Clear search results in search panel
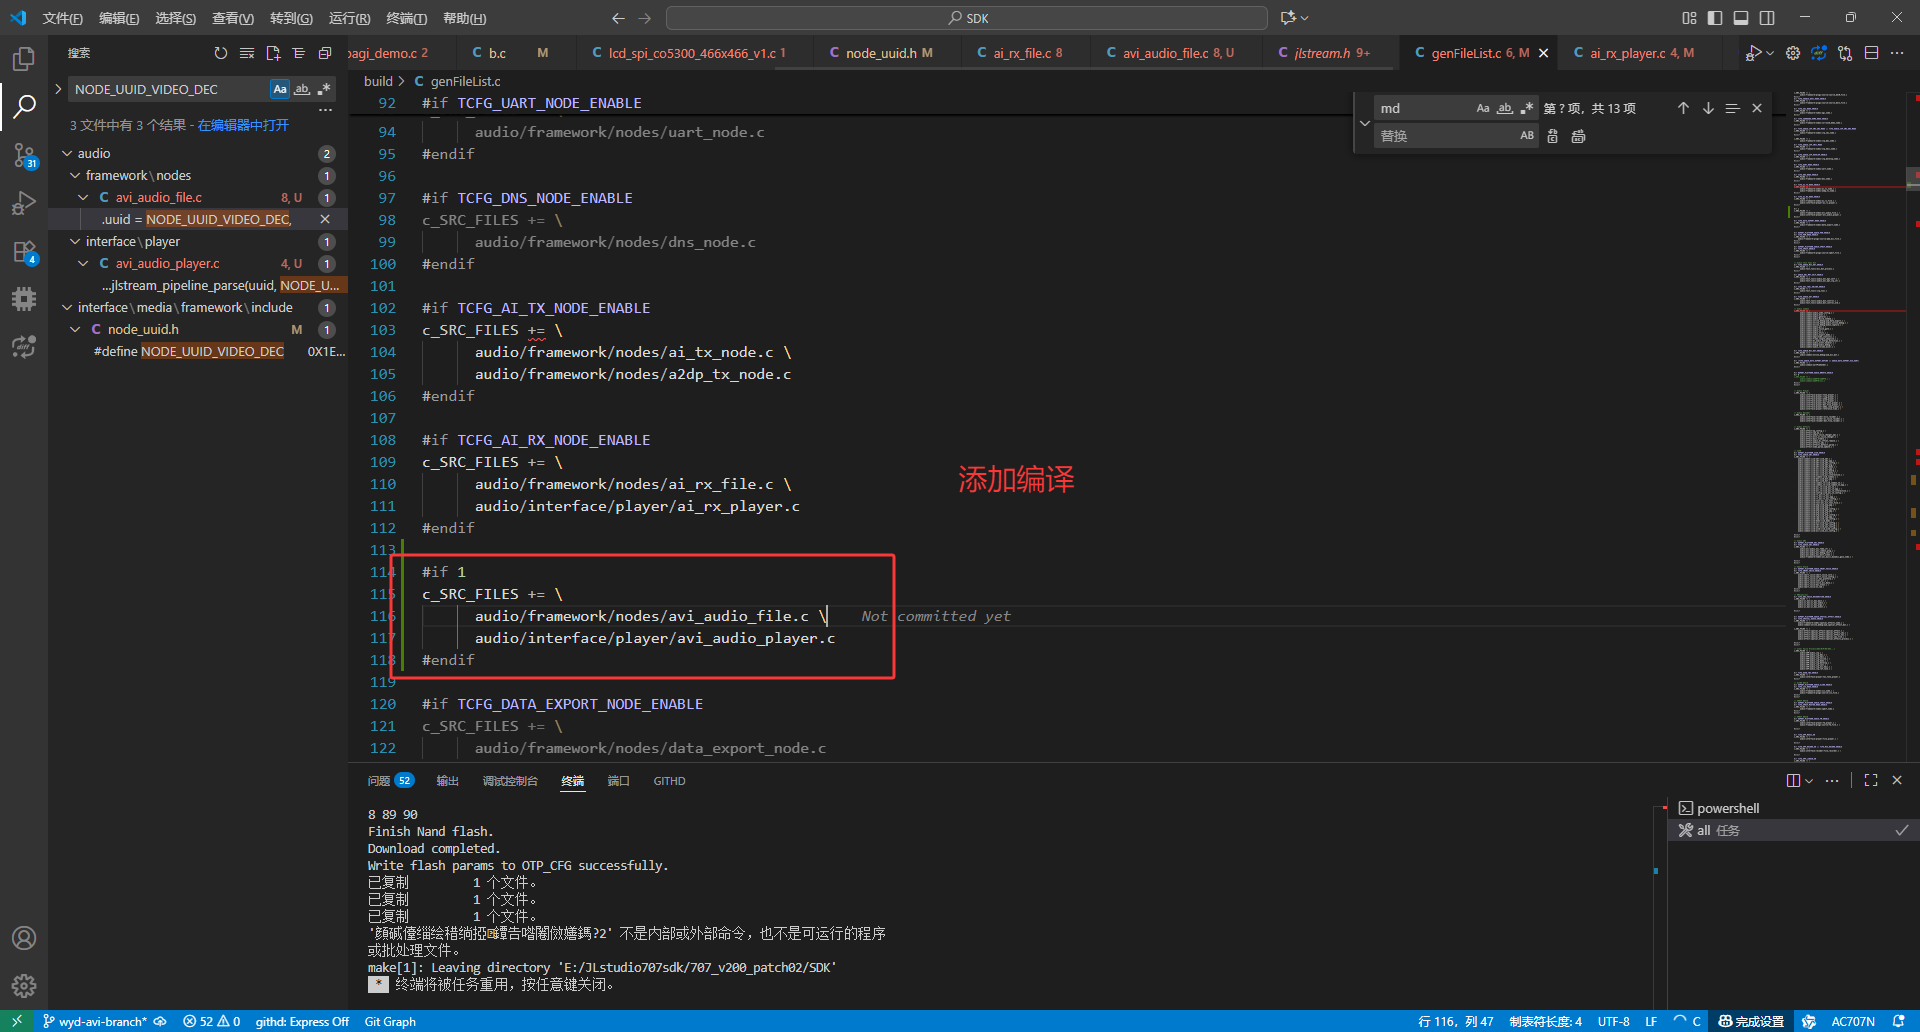The image size is (1920, 1032). point(246,53)
